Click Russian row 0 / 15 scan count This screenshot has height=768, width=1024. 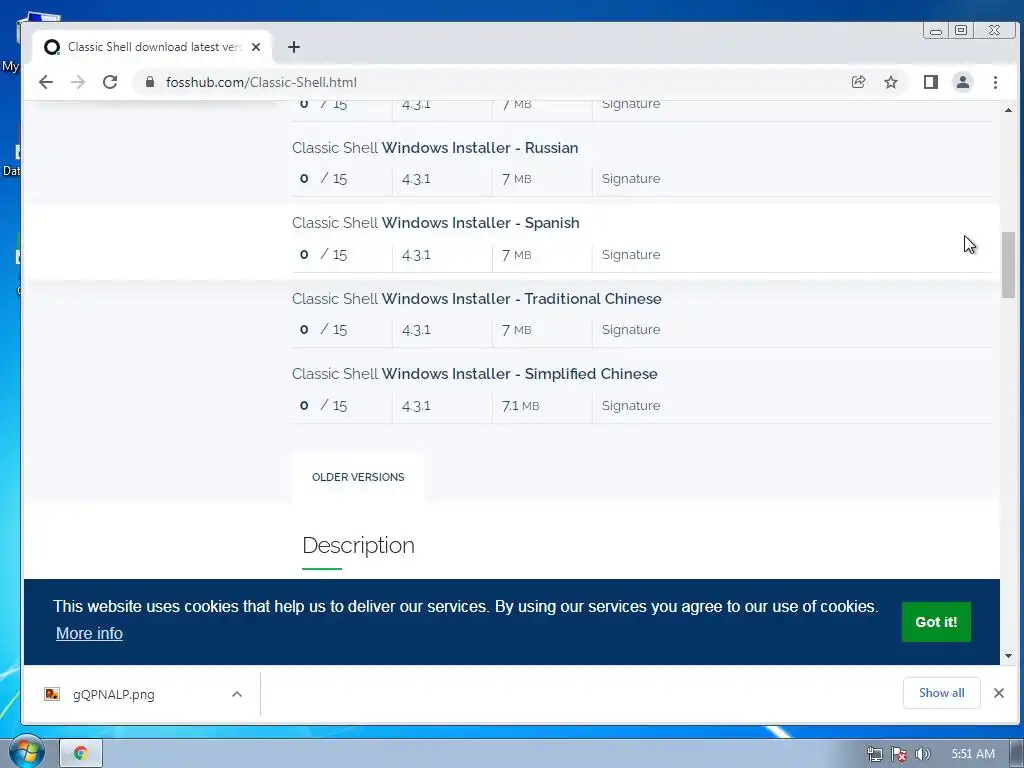coord(323,179)
